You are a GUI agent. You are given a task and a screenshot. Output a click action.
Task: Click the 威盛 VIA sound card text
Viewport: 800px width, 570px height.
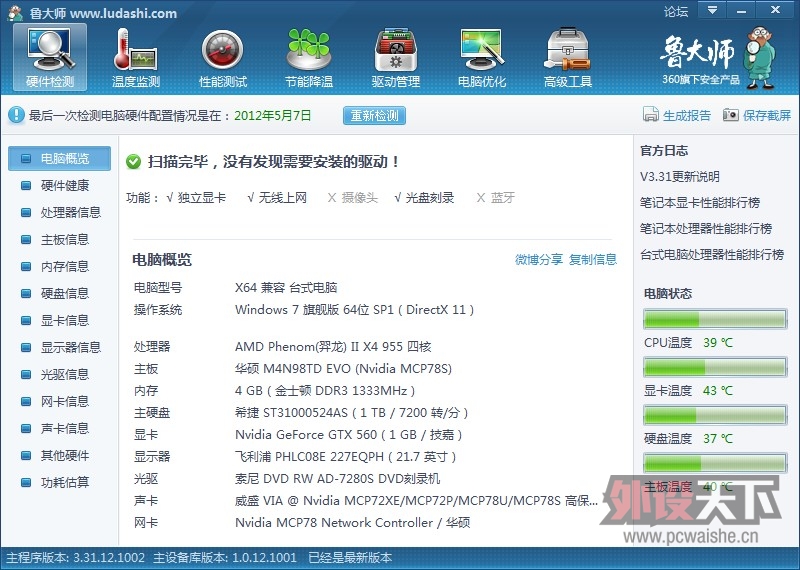[416, 501]
